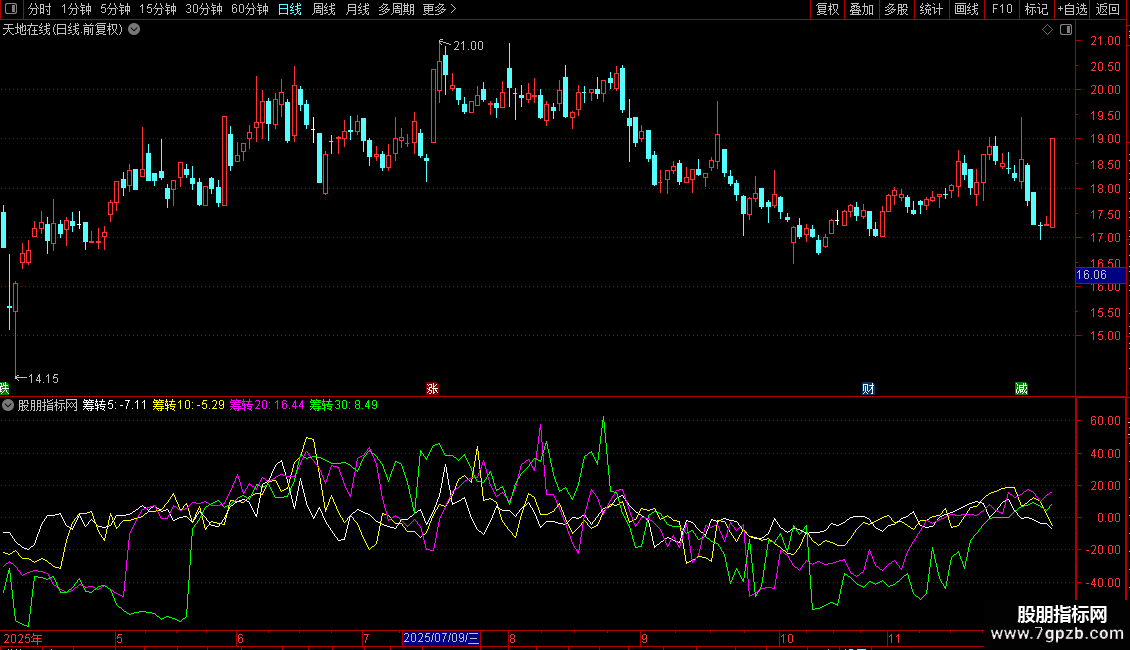Click the 筹转5: -7.11 indicator value
Viewport: 1130px width, 650px height.
click(115, 405)
